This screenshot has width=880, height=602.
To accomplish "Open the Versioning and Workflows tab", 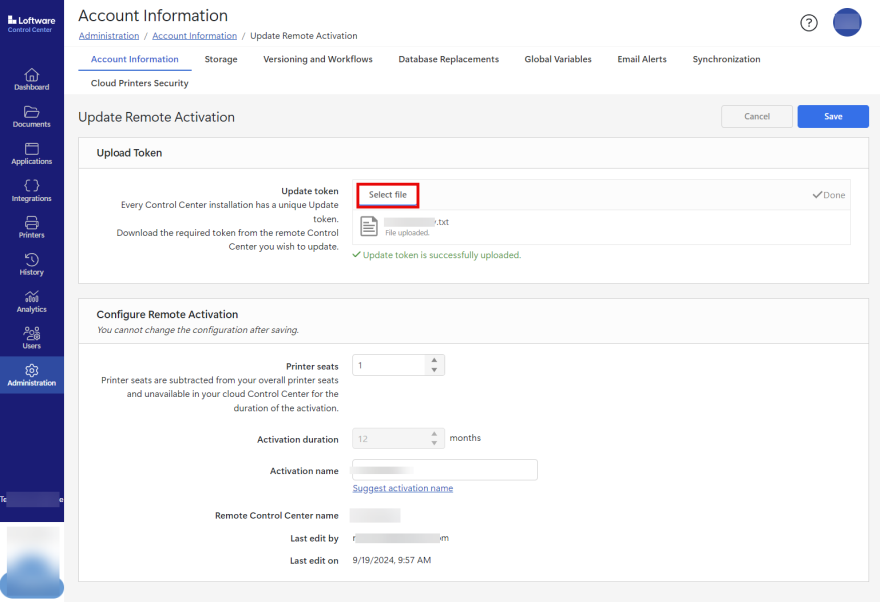I will tap(318, 59).
